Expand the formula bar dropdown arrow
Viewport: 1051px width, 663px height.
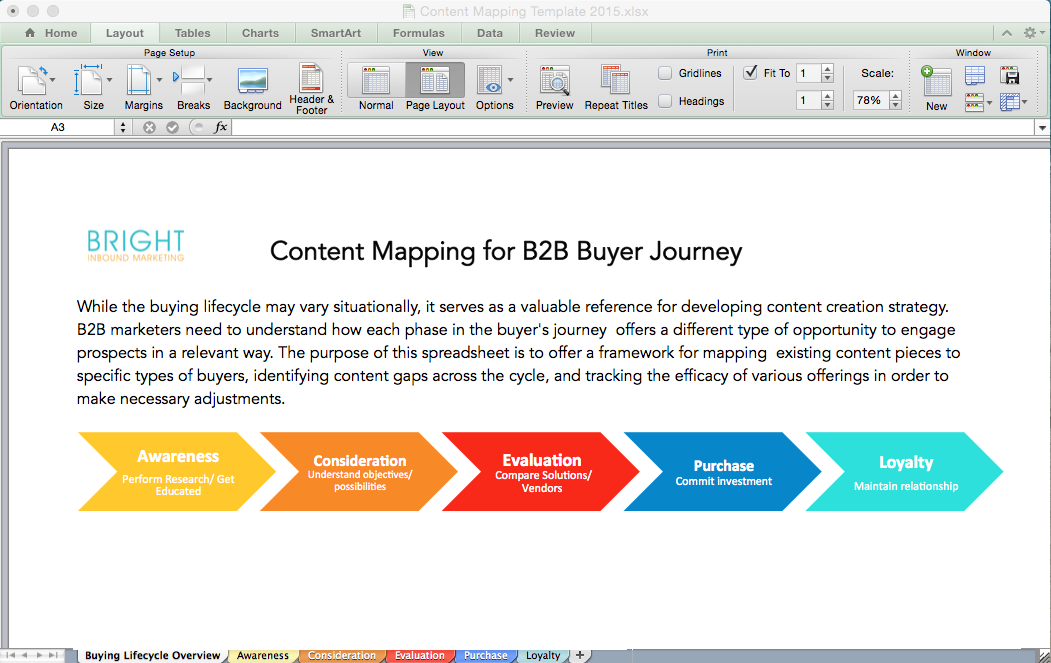[x=1042, y=127]
